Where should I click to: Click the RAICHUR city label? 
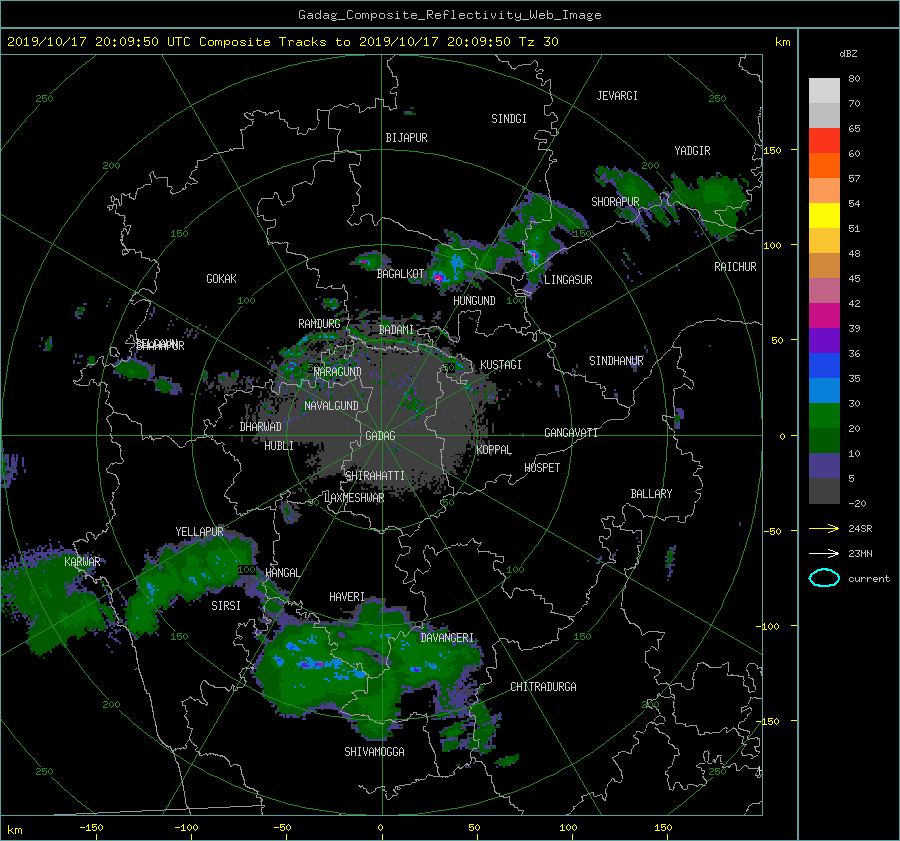point(735,266)
